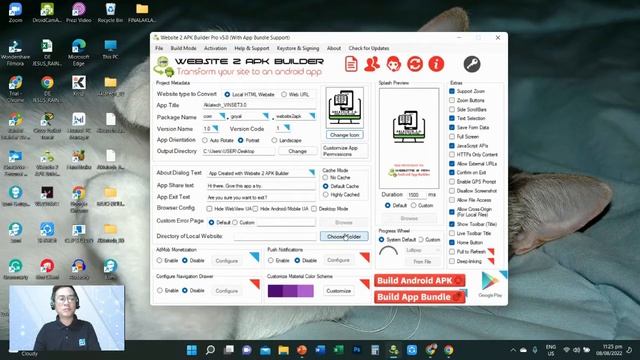Click the medium purple color swatch
Screen dimensions: 640x360
290,291
